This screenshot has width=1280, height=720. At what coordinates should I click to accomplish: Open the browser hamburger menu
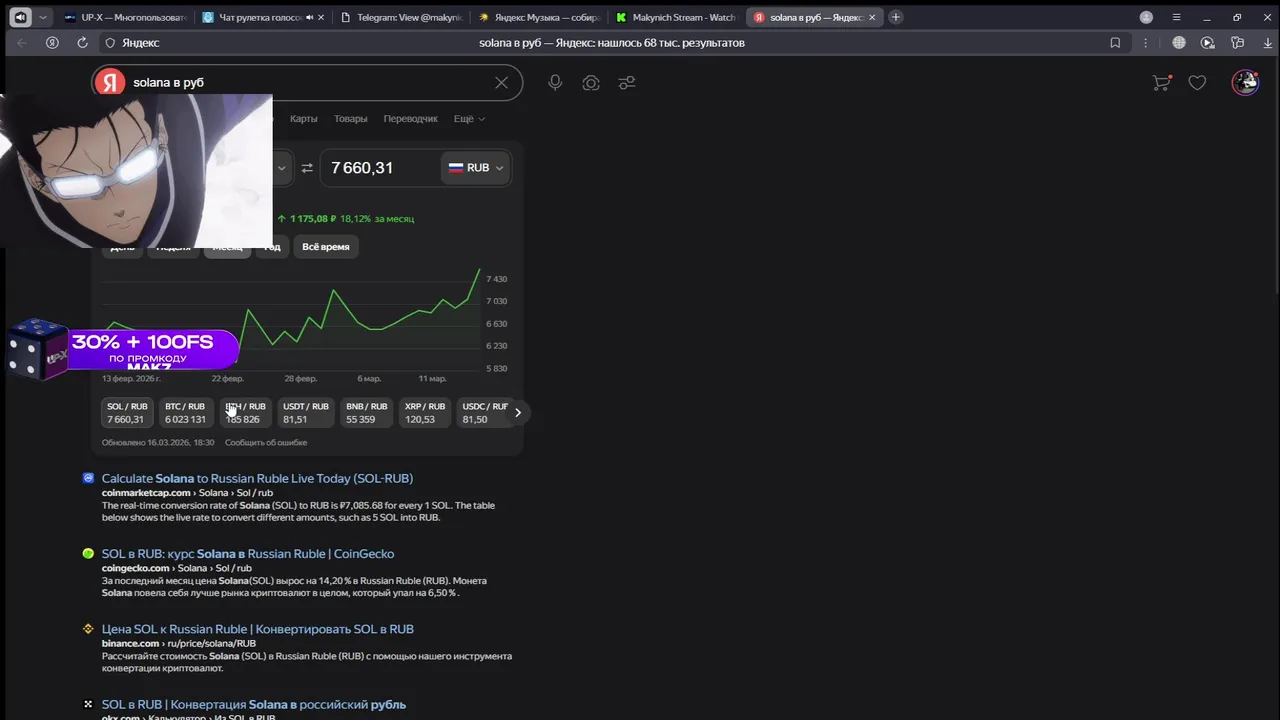pyautogui.click(x=1176, y=17)
